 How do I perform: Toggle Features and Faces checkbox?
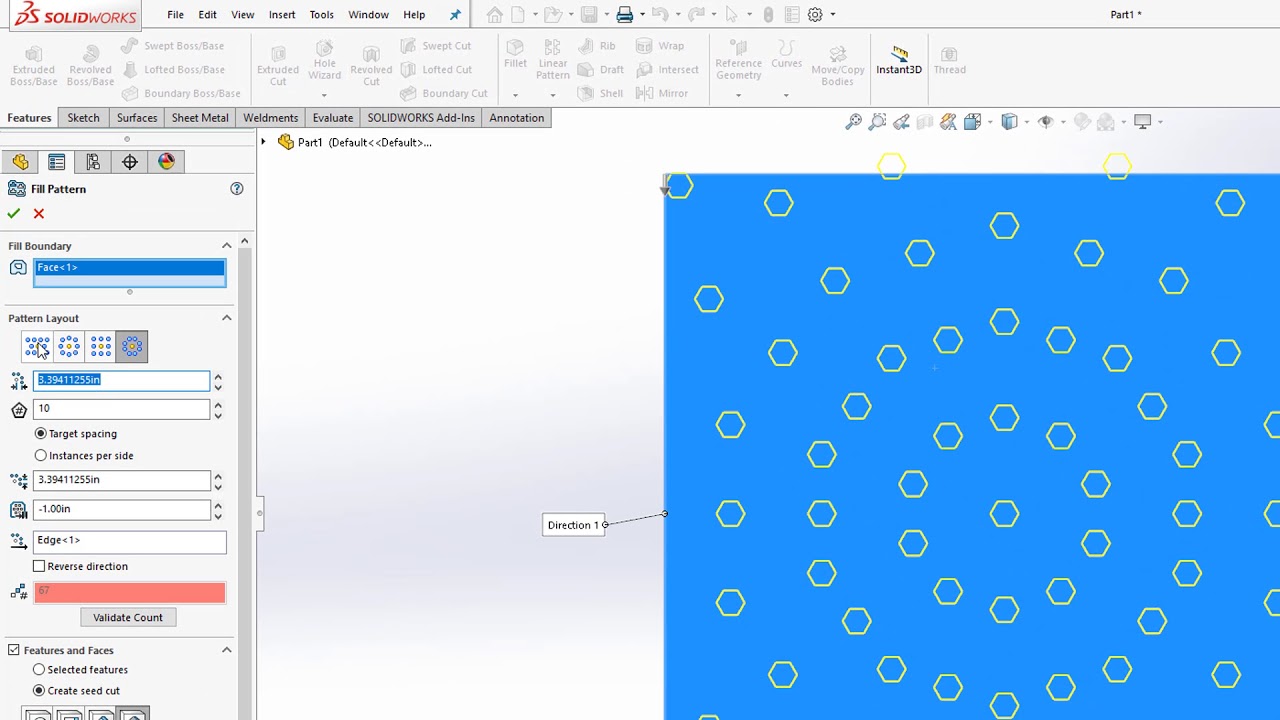14,651
